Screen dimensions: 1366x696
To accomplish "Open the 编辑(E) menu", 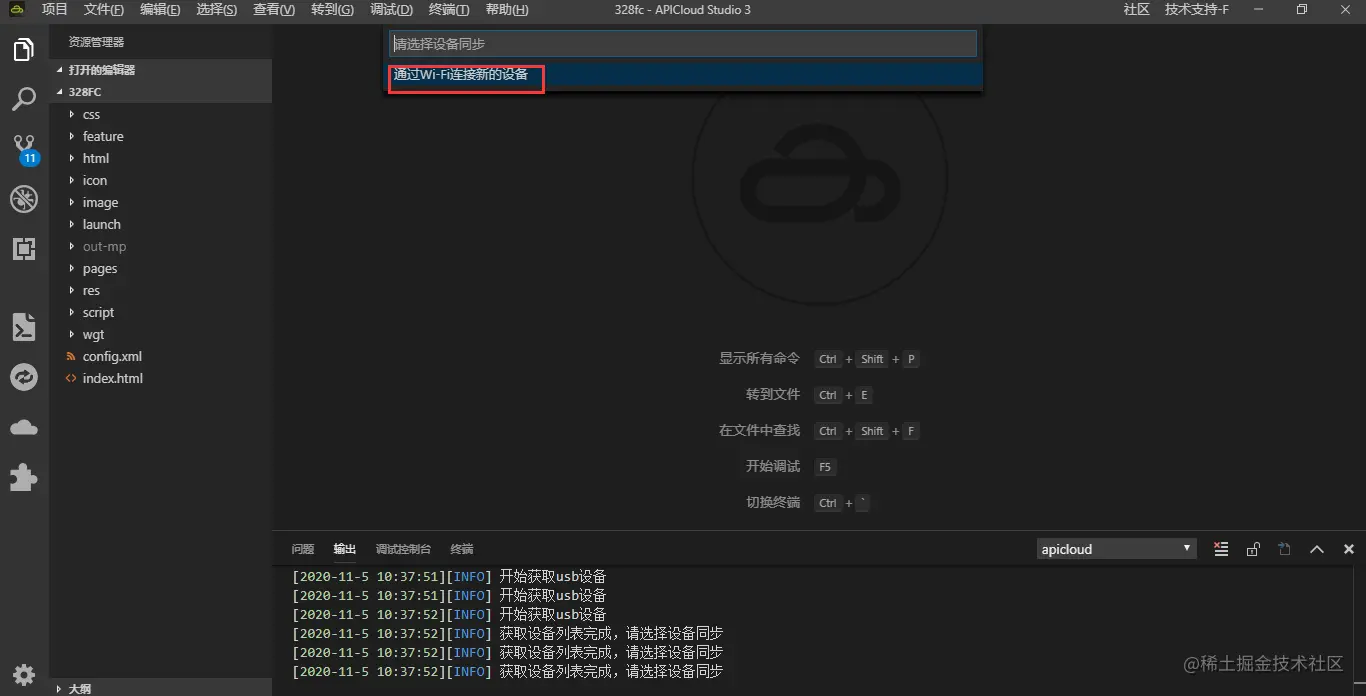I will (x=160, y=10).
